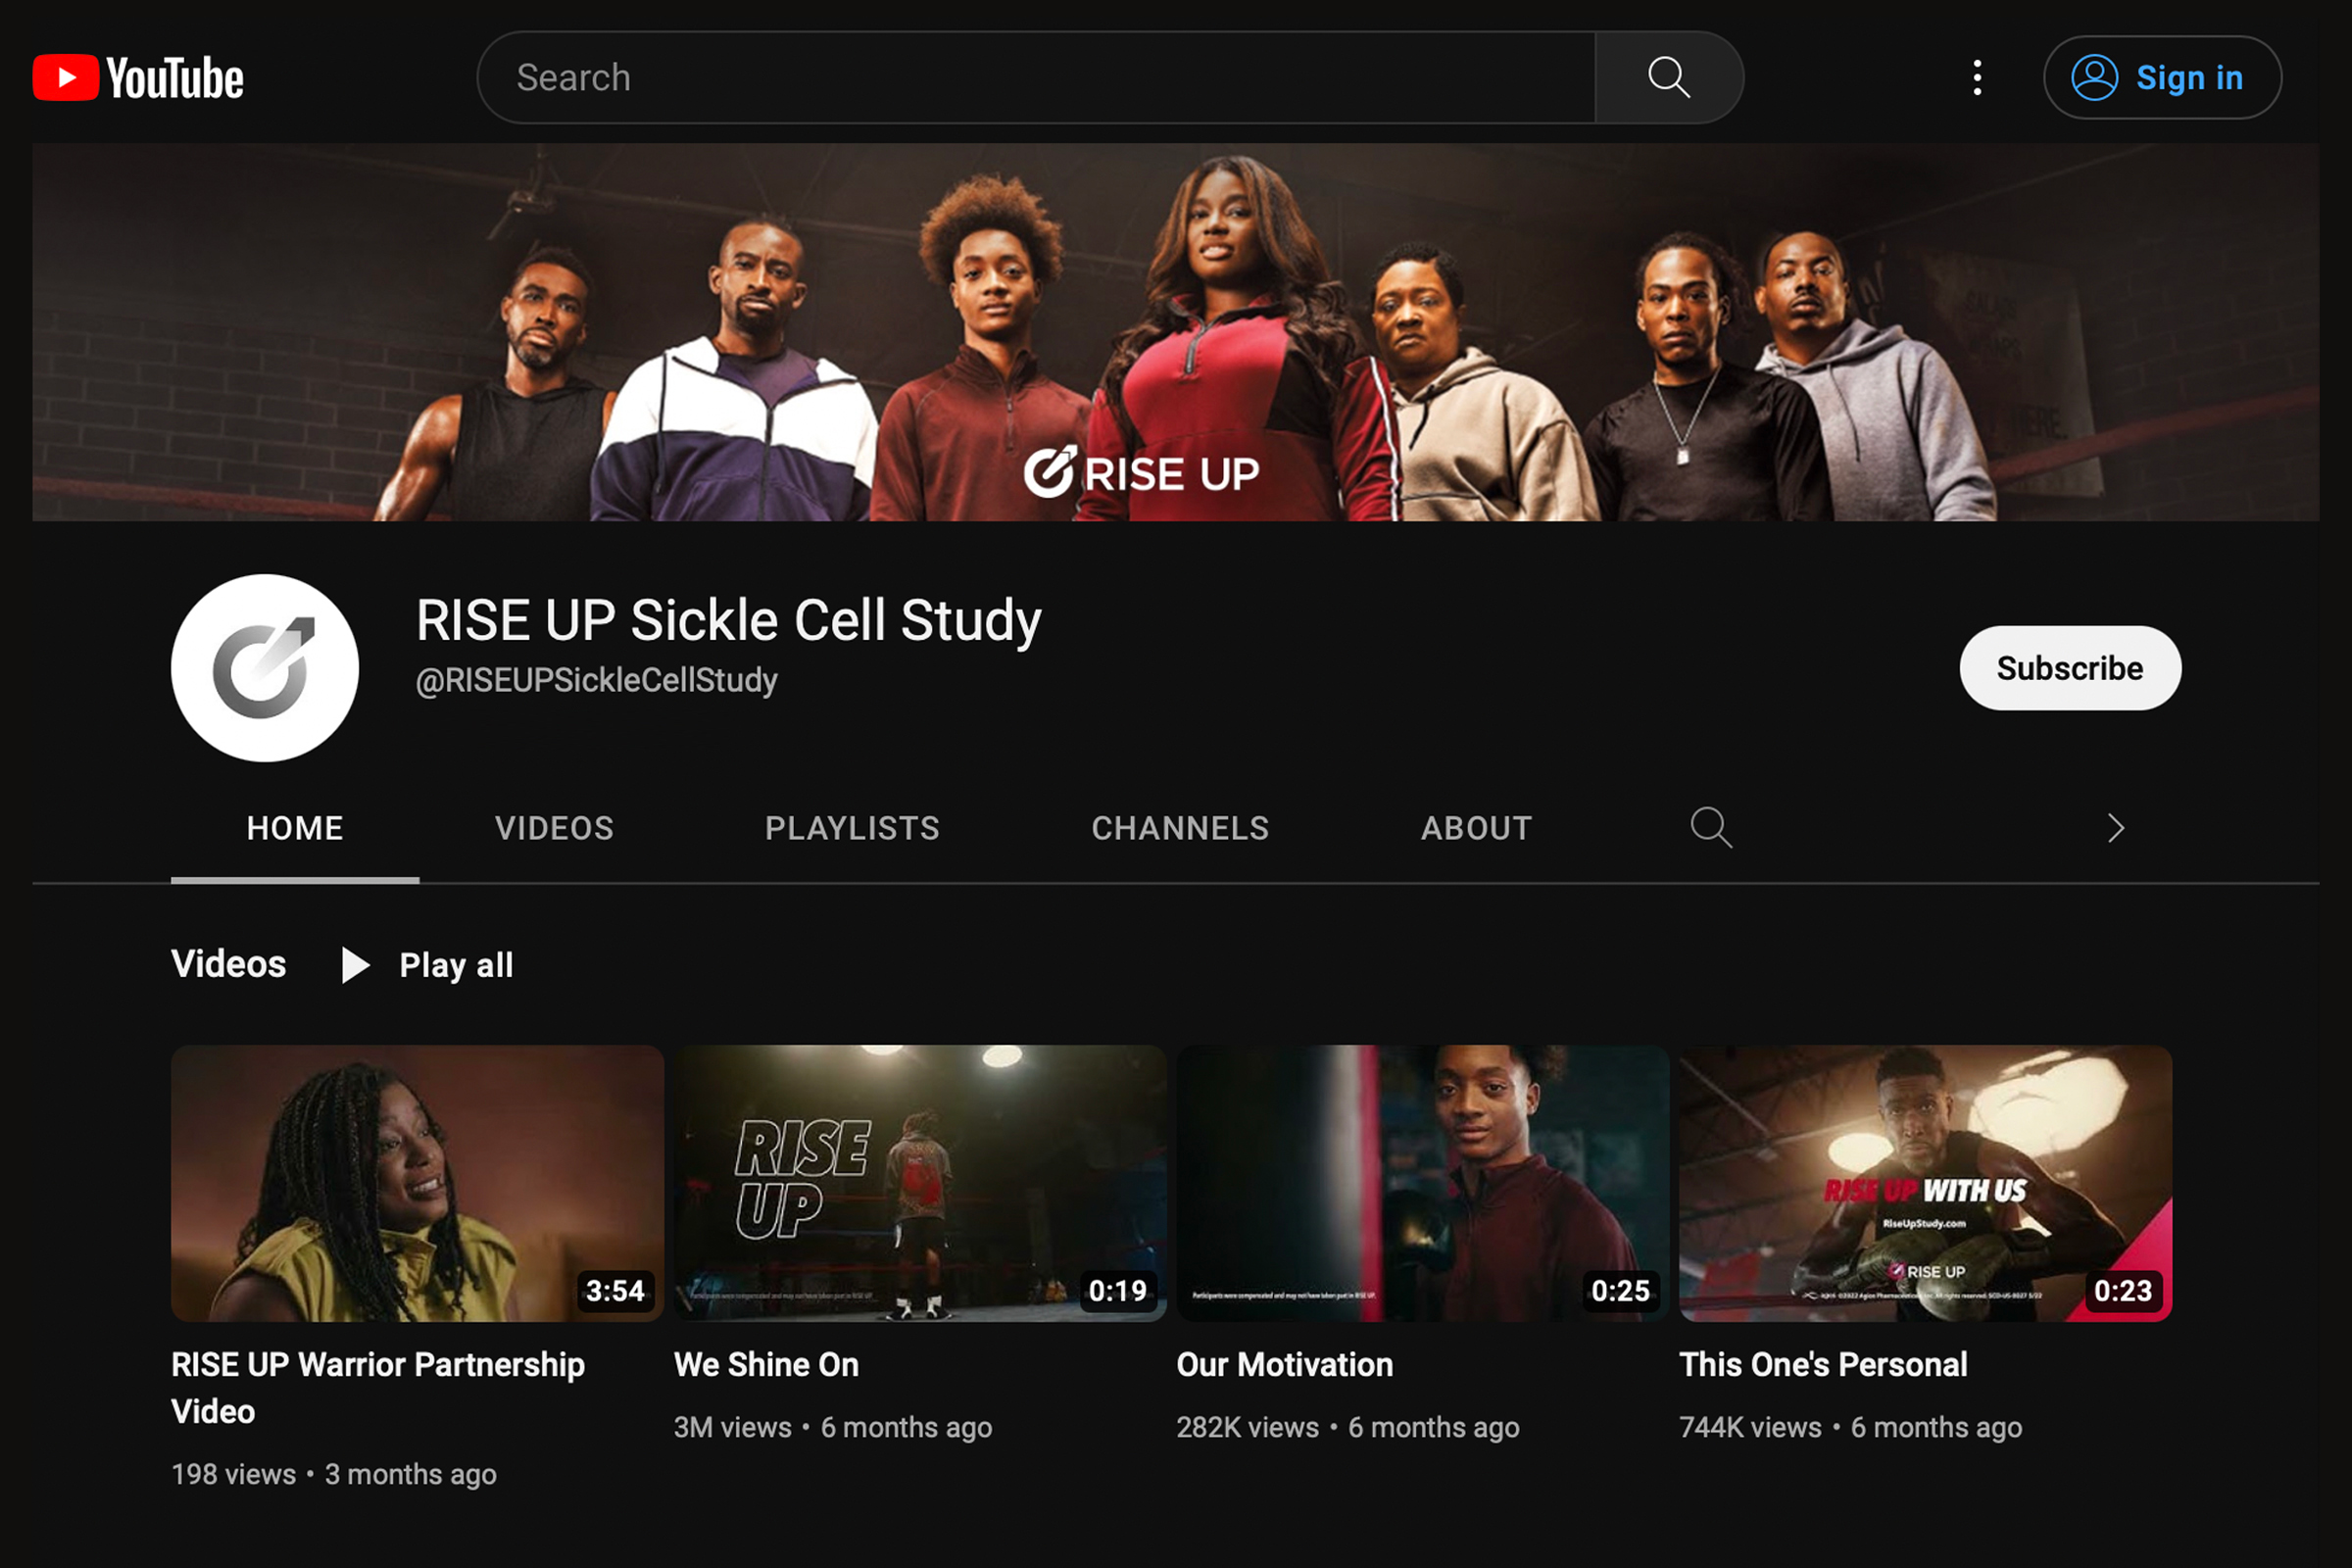Click '3M views • 6 months ago' text
Viewport: 2352px width, 1568px height.
click(833, 1427)
